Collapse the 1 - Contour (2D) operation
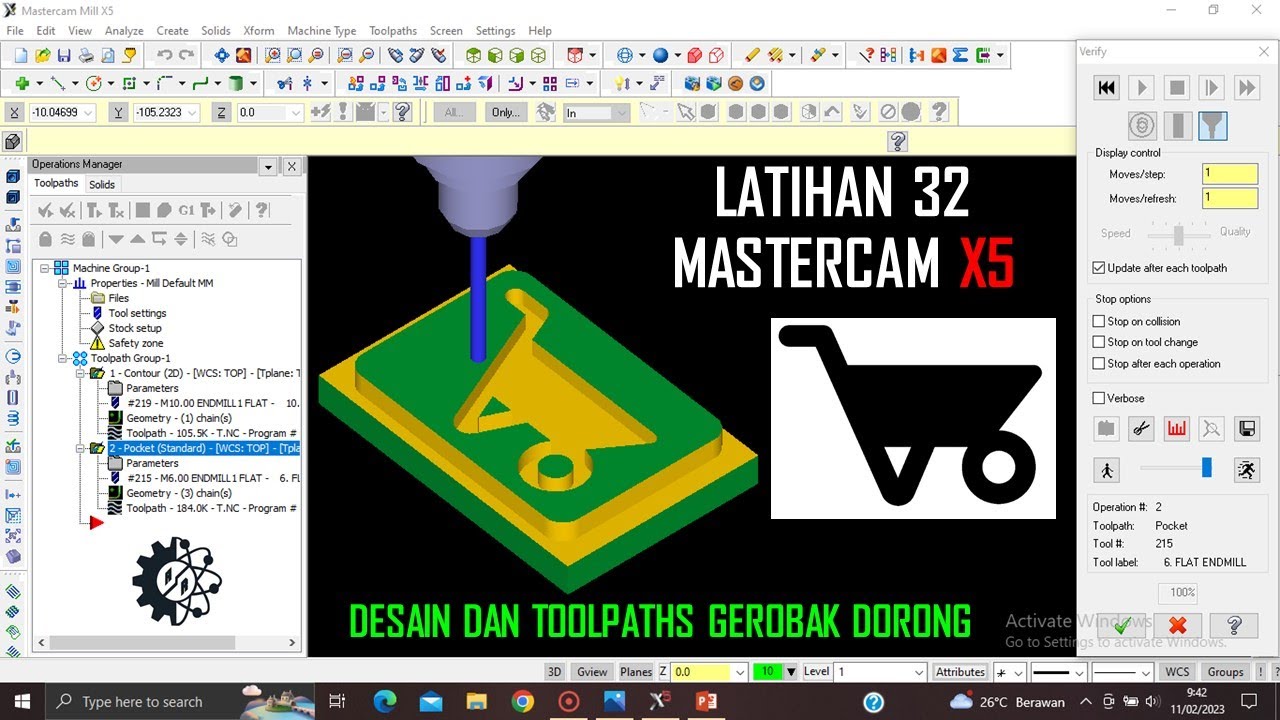The image size is (1280, 720). click(81, 373)
